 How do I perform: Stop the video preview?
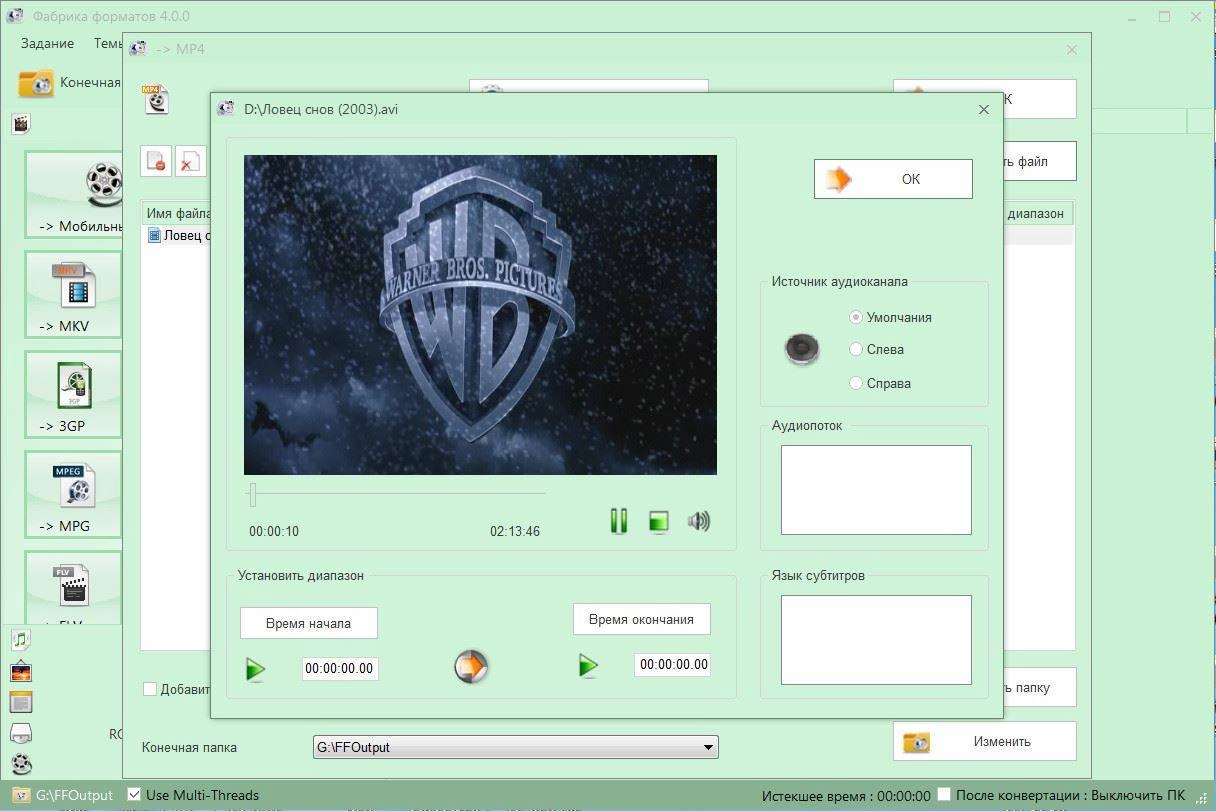[658, 521]
